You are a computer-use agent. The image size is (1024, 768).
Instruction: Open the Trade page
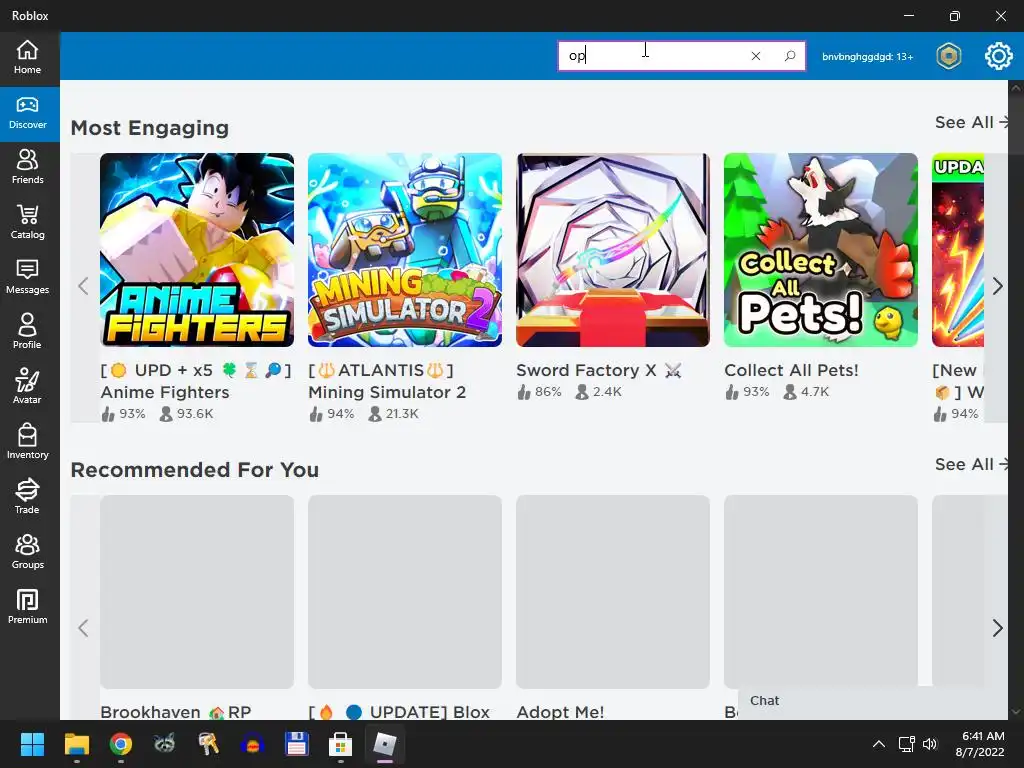click(x=27, y=497)
